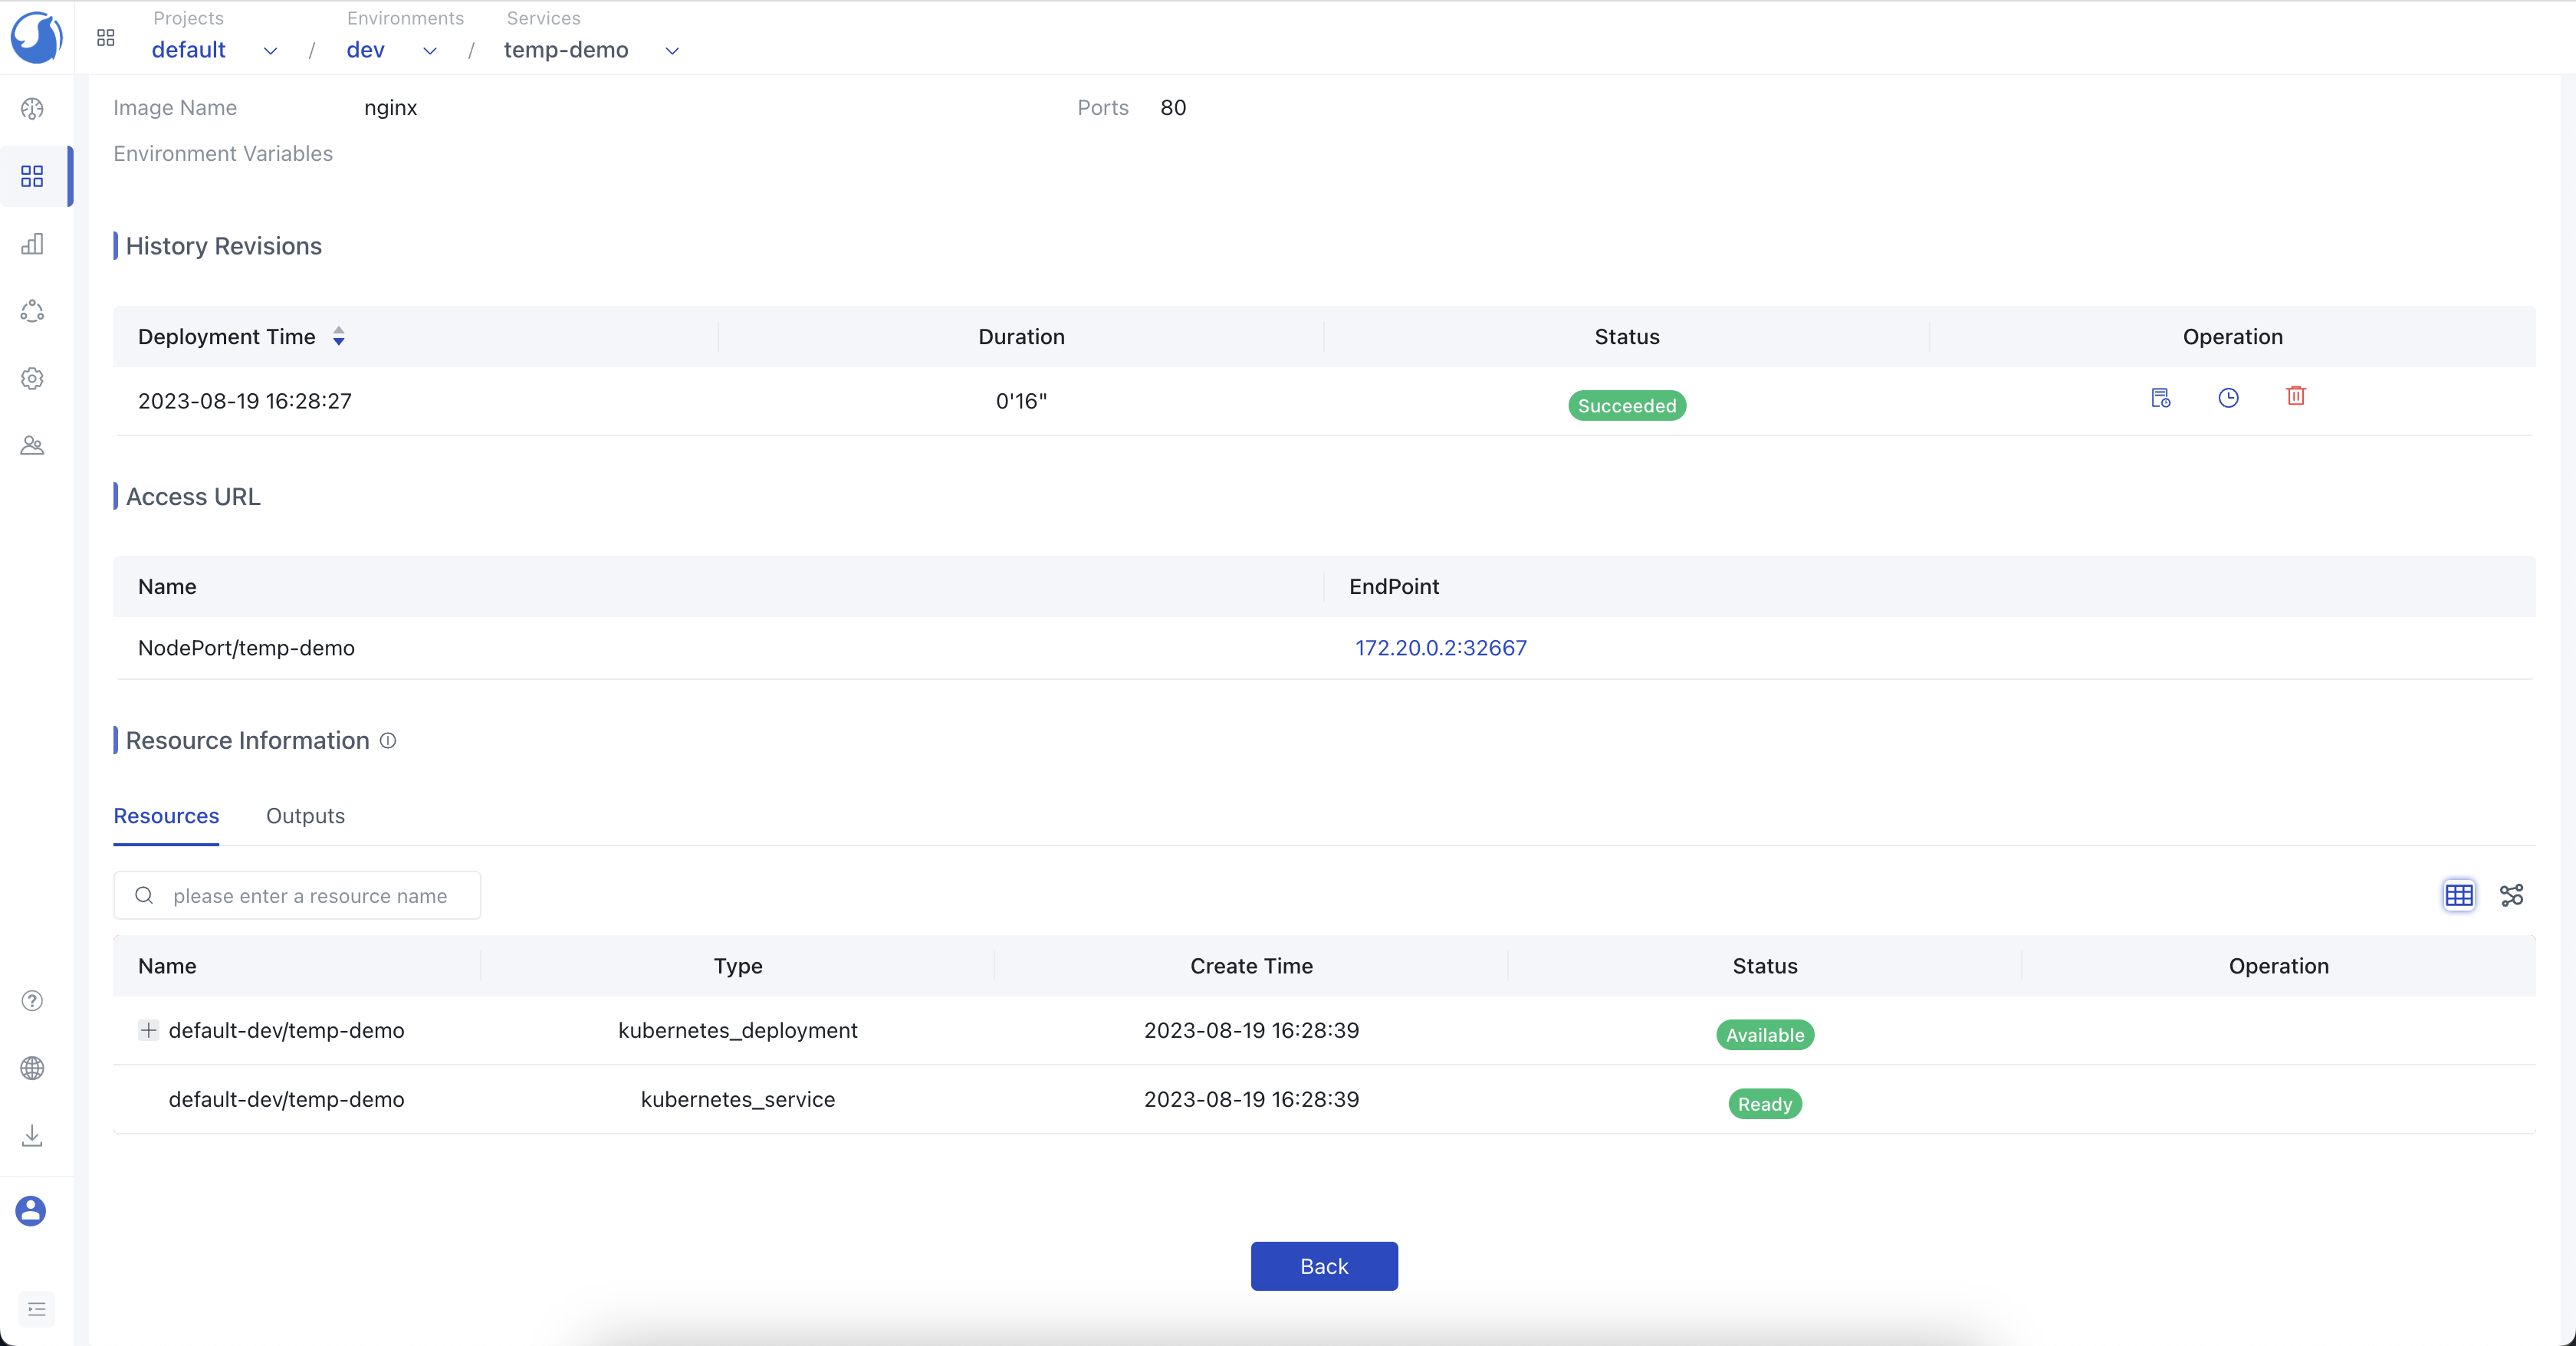
Task: Expand the kubernetes_deployment resource row
Action: coord(148,1030)
